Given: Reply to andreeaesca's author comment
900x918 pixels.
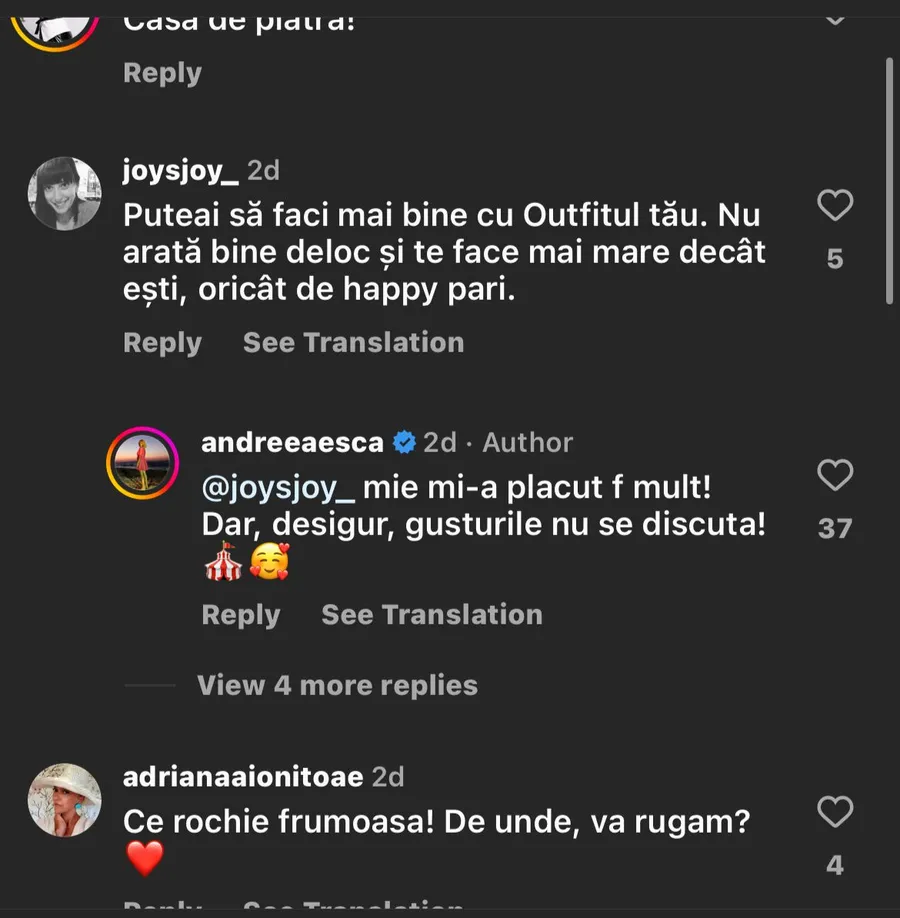Looking at the screenshot, I should (x=240, y=614).
